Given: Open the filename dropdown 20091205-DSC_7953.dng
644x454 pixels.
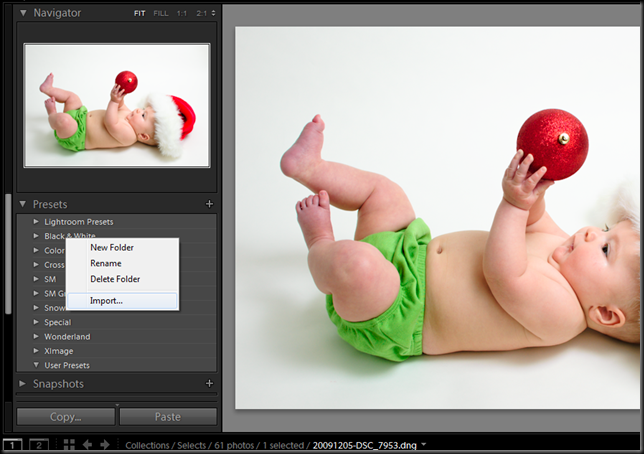Looking at the screenshot, I should click(424, 445).
